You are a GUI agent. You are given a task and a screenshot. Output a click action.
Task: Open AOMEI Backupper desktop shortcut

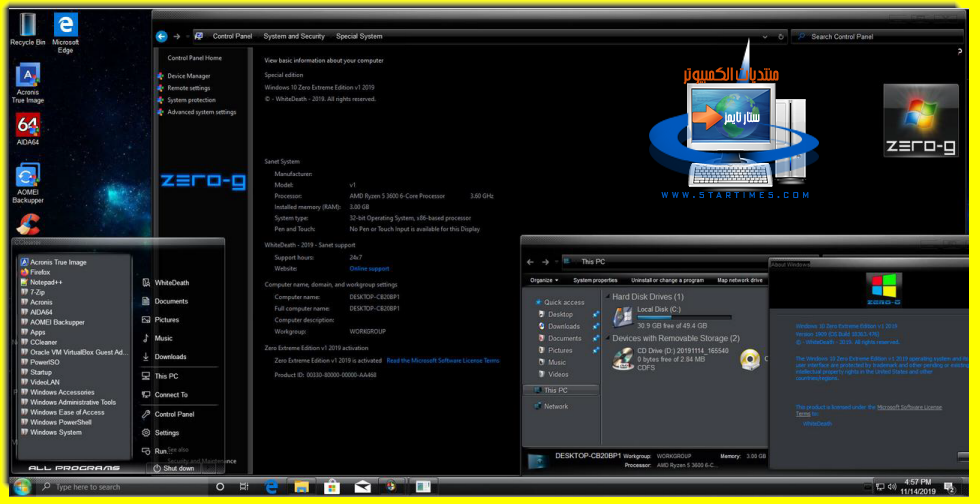[28, 183]
